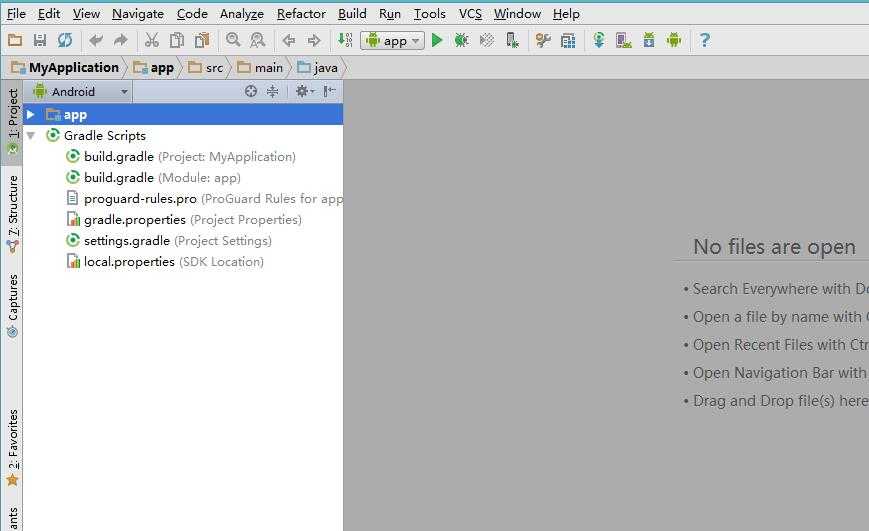Collapse the Gradle Scripts node
This screenshot has height=531, width=869.
30,136
